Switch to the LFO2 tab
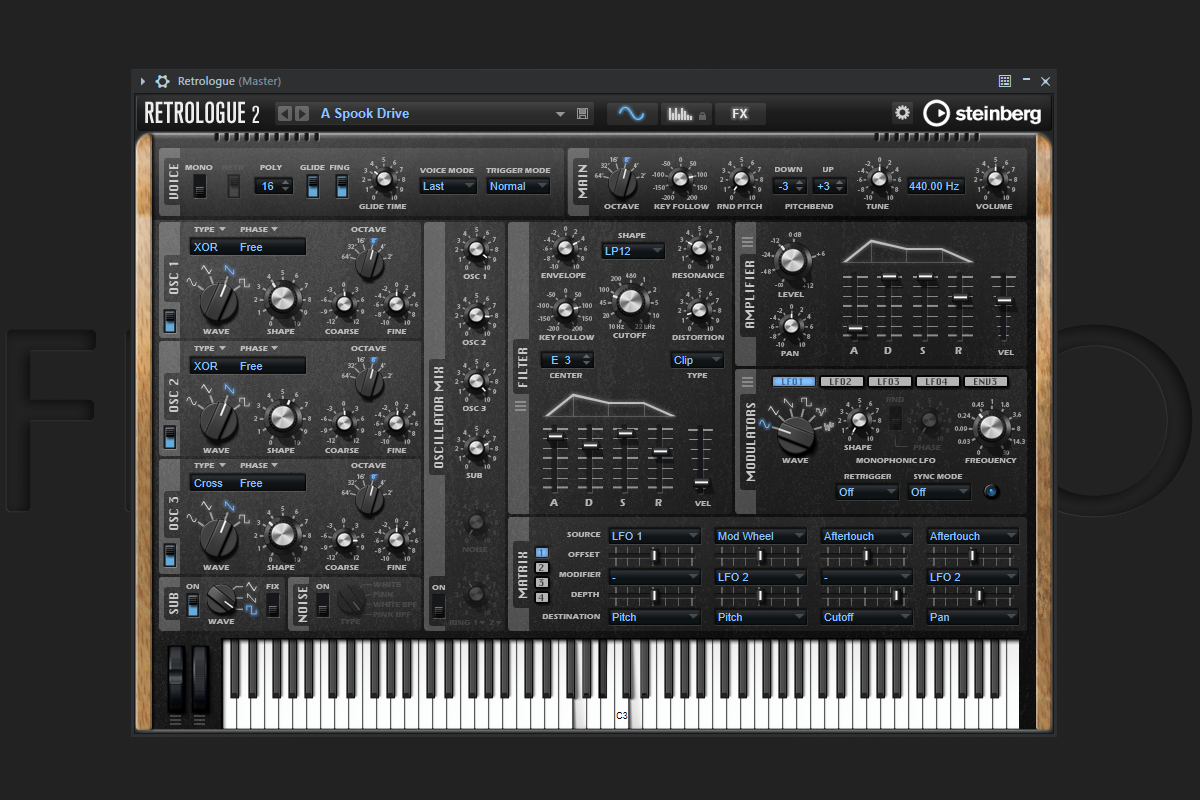1200x800 pixels. [842, 382]
